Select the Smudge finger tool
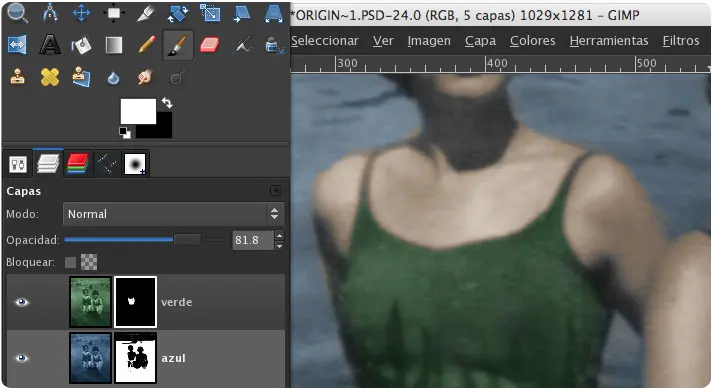The height and width of the screenshot is (390, 714). point(146,77)
